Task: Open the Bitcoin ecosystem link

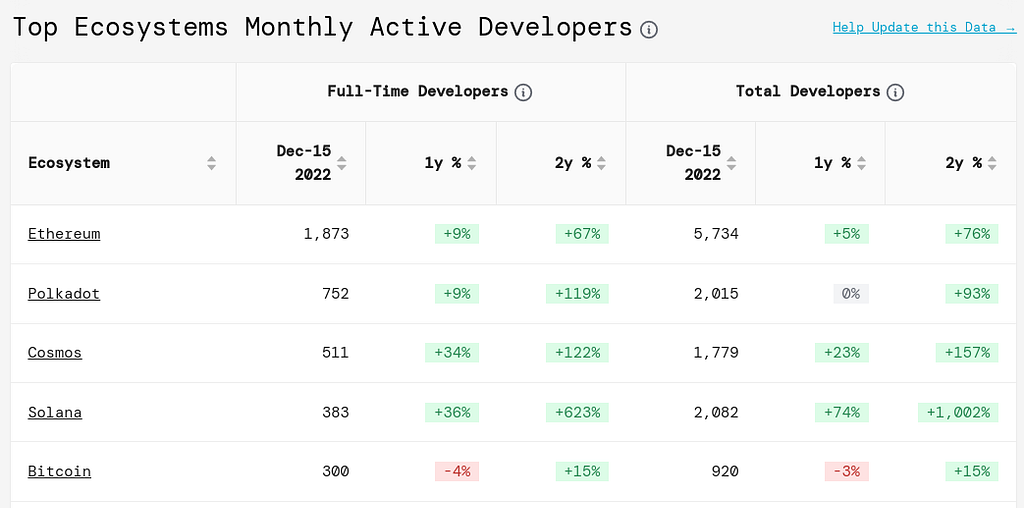Action: pyautogui.click(x=59, y=471)
